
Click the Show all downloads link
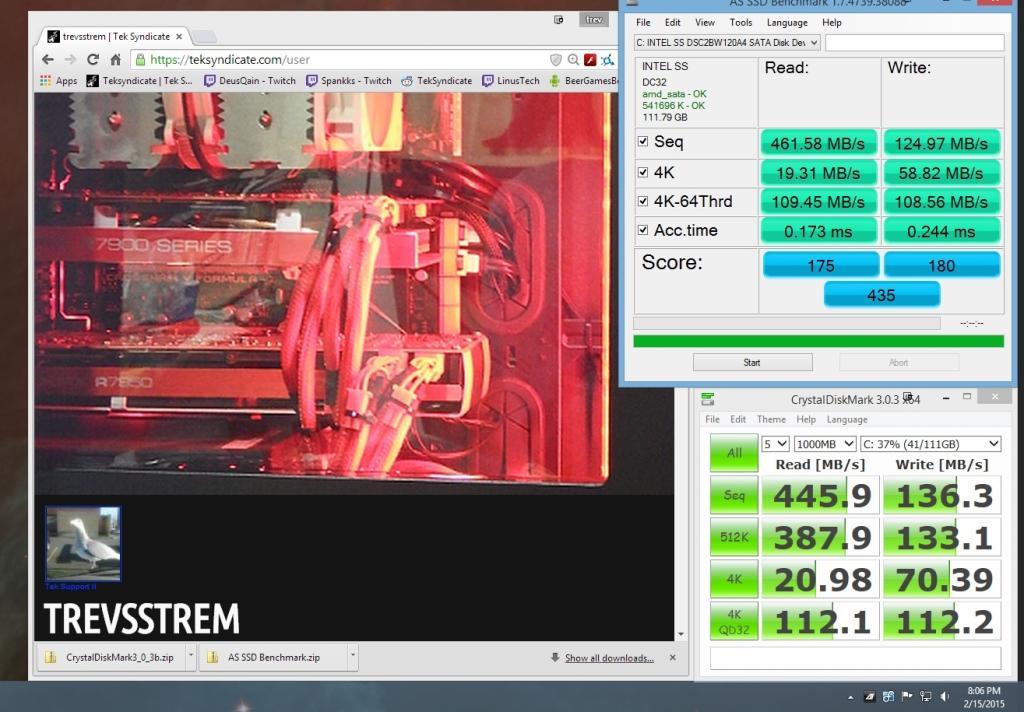coord(609,658)
